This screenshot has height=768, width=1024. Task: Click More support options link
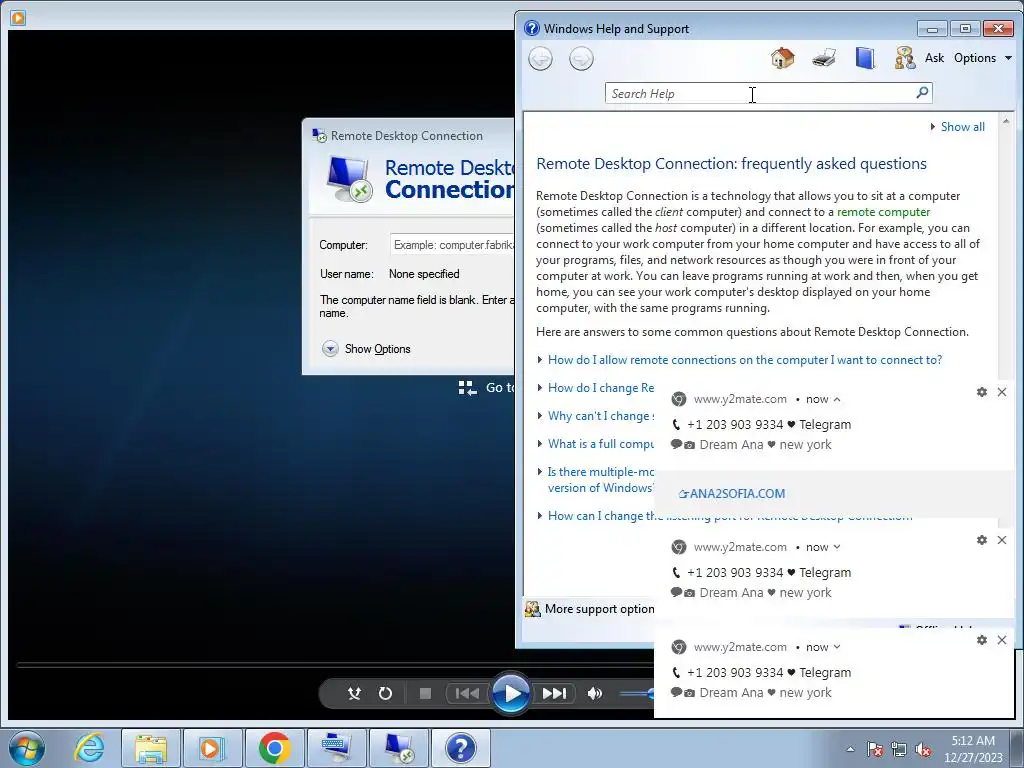600,609
